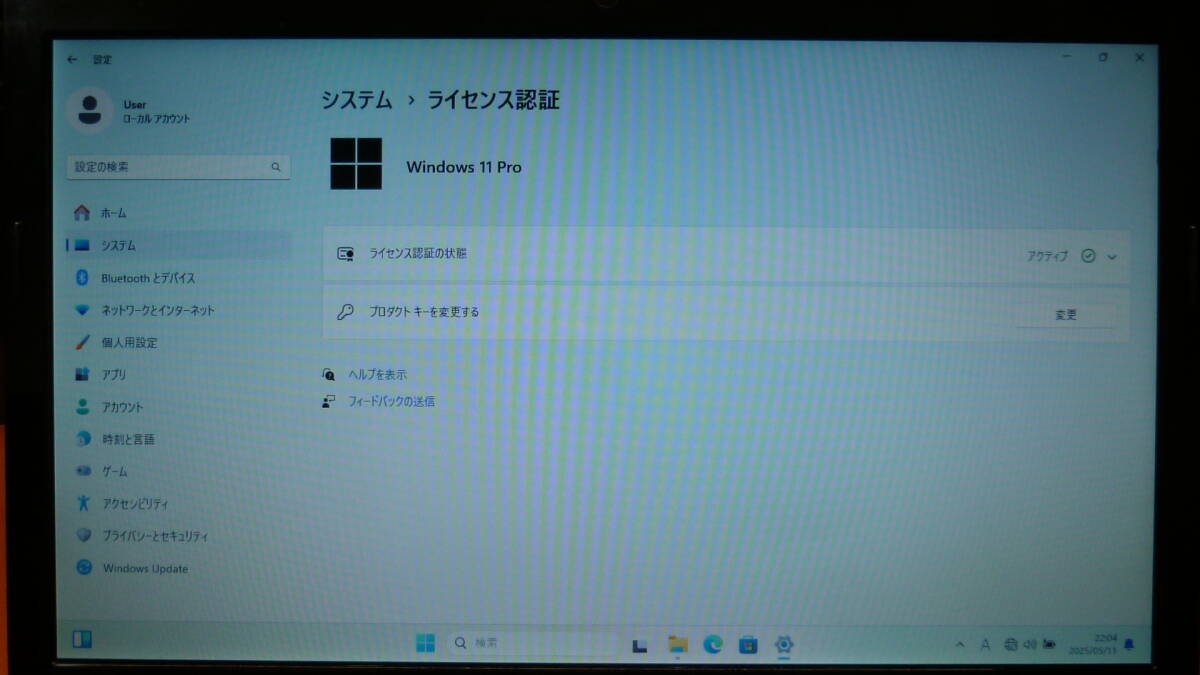This screenshot has height=675, width=1200.
Task: Open the User account profile picture
Action: click(x=90, y=109)
